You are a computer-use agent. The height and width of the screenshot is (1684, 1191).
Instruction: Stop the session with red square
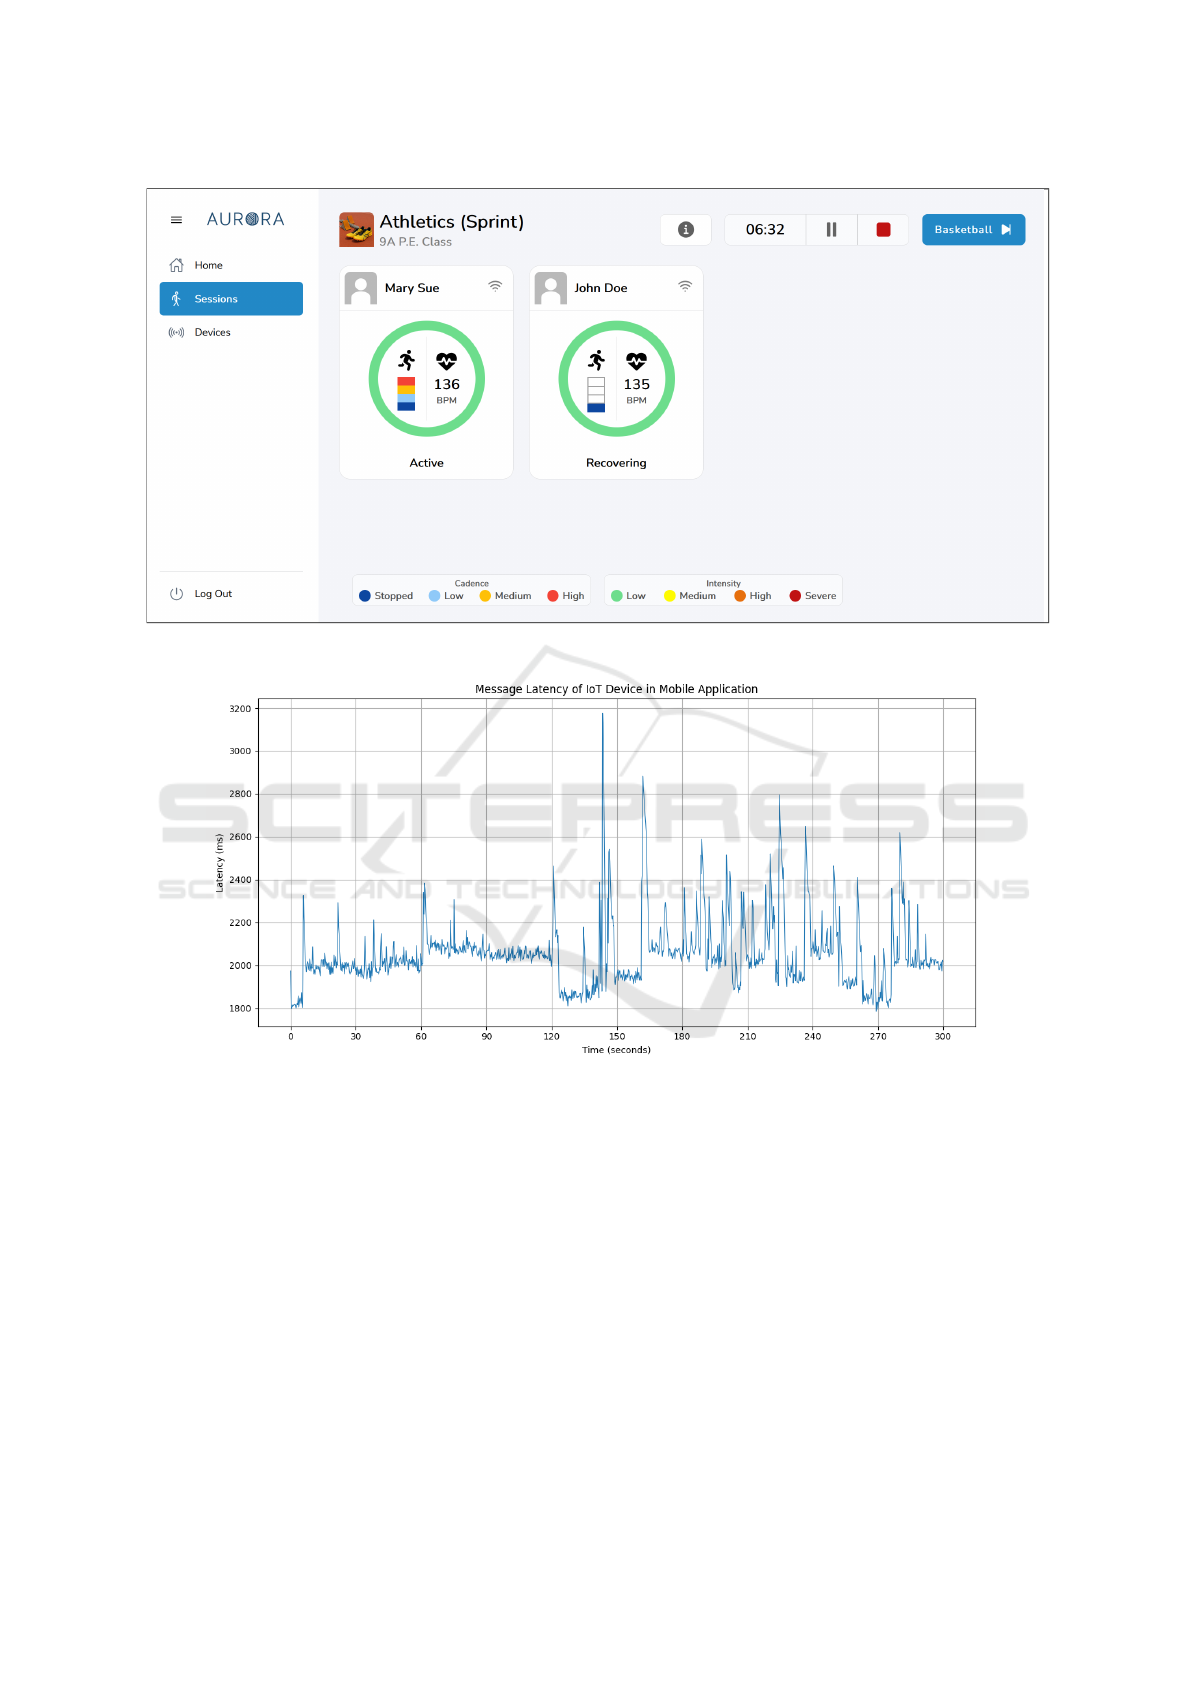click(883, 230)
